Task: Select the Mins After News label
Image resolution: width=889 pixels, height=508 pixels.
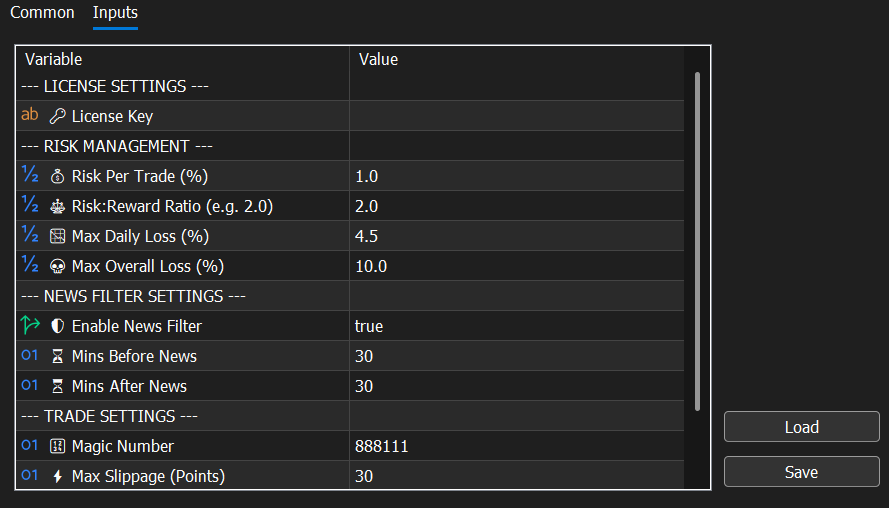Action: click(x=129, y=386)
